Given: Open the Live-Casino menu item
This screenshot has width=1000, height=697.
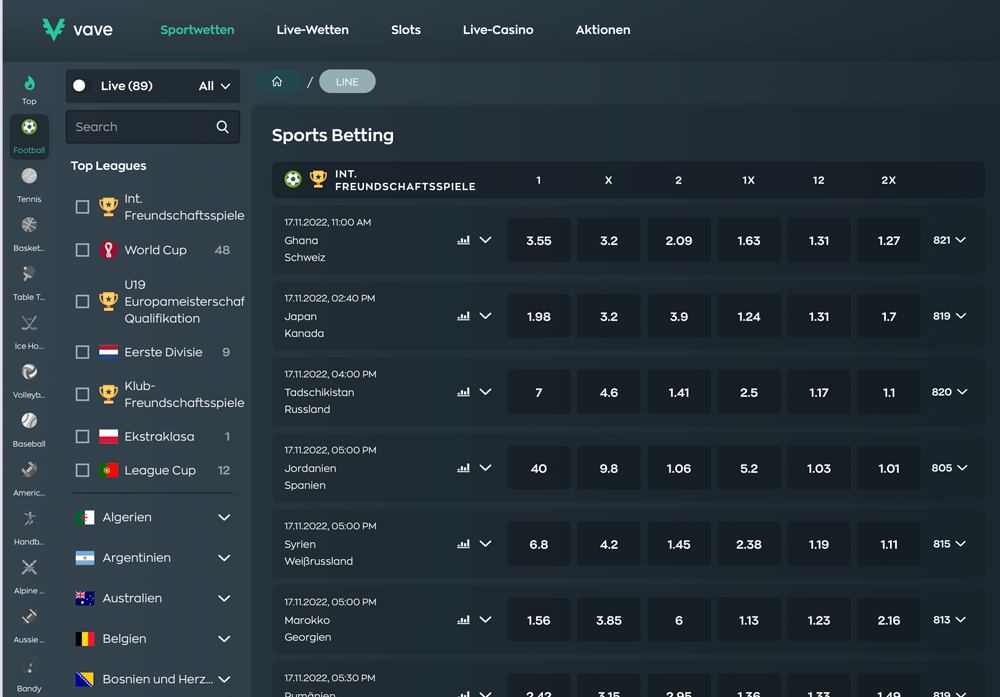Looking at the screenshot, I should coord(498,30).
